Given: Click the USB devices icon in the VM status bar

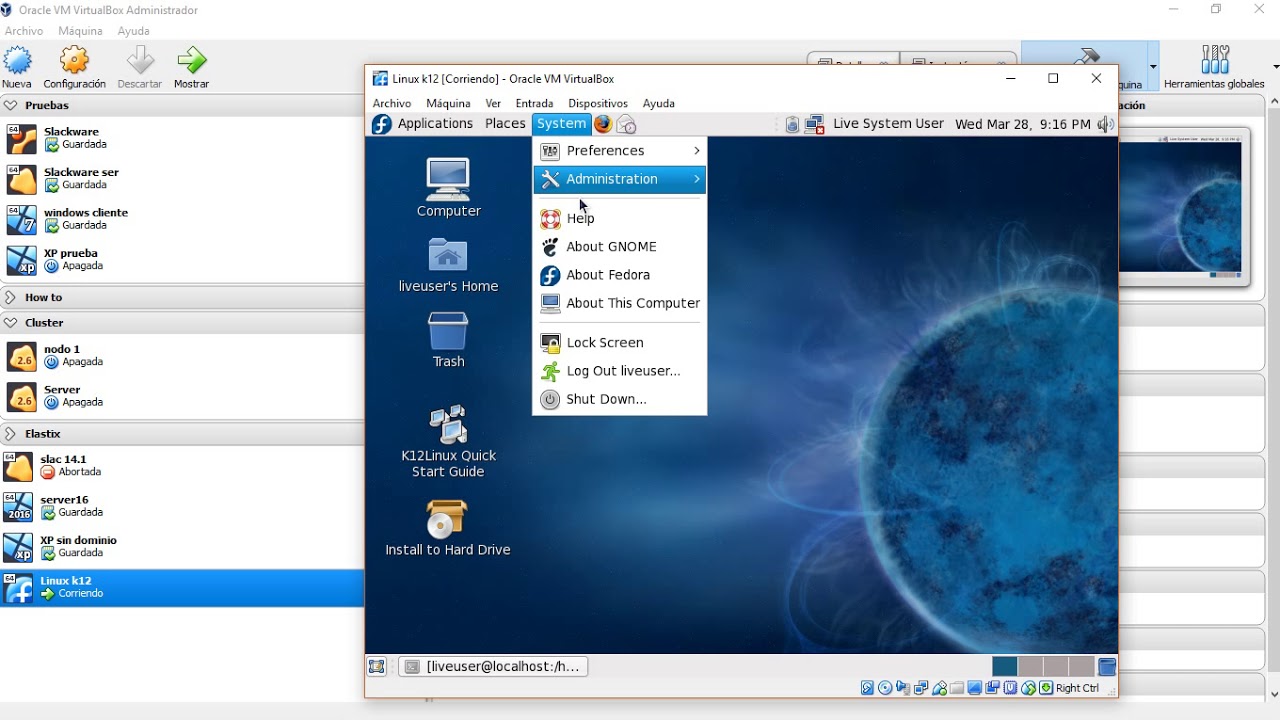Looking at the screenshot, I should coord(939,688).
